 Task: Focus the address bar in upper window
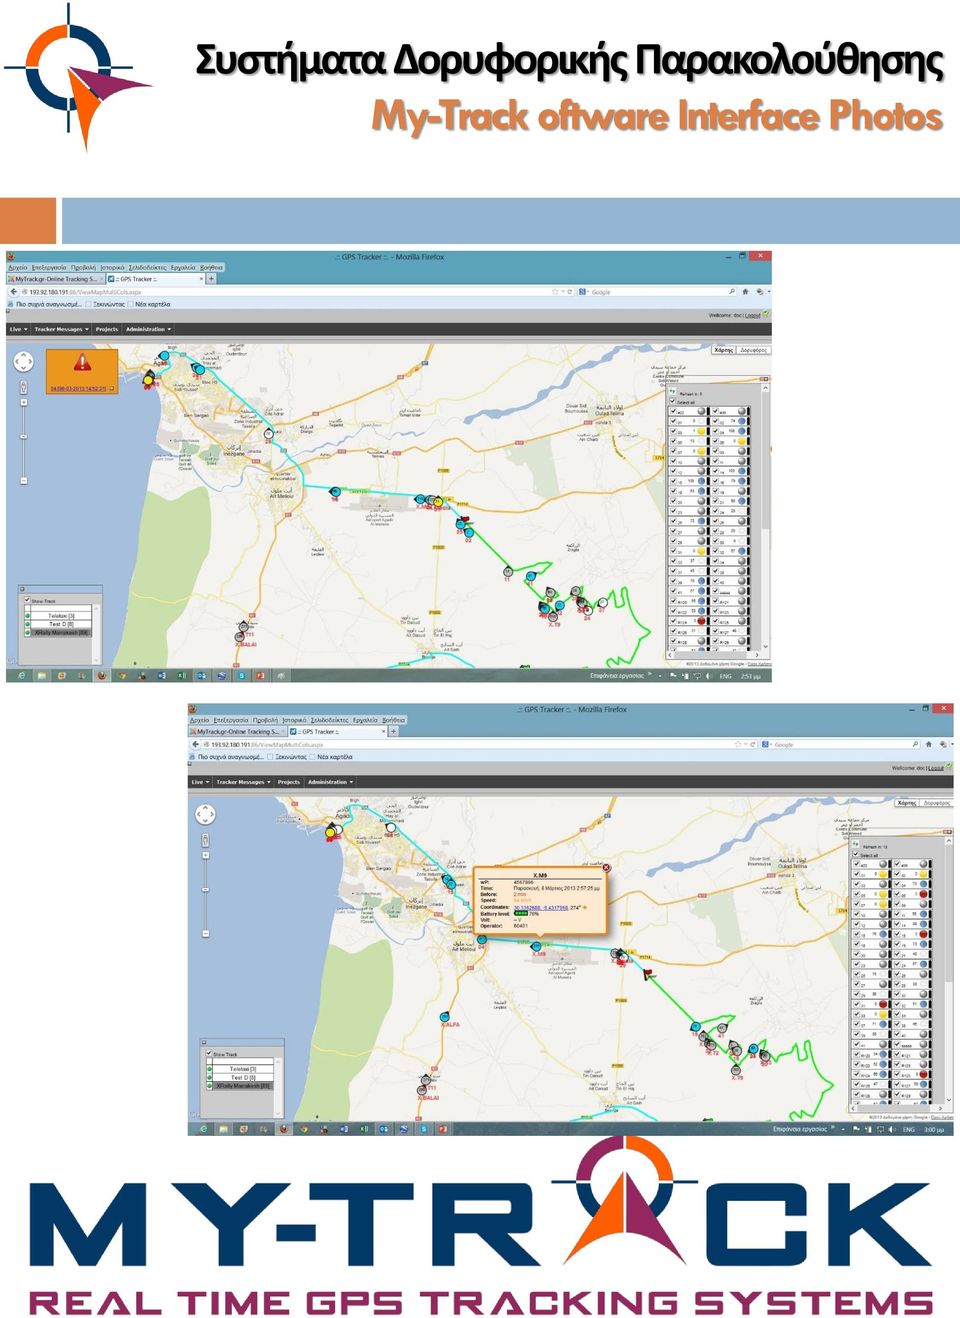[290, 292]
